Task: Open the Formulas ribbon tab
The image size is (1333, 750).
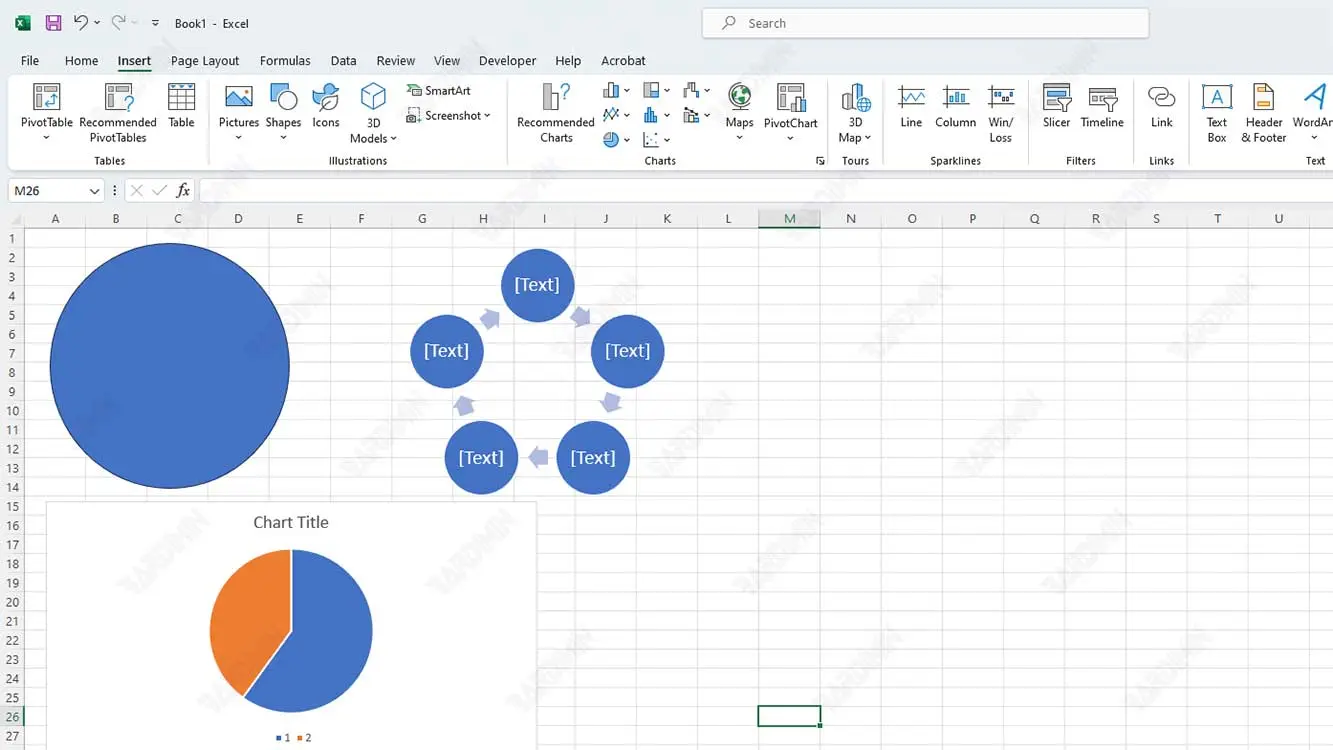Action: click(285, 61)
